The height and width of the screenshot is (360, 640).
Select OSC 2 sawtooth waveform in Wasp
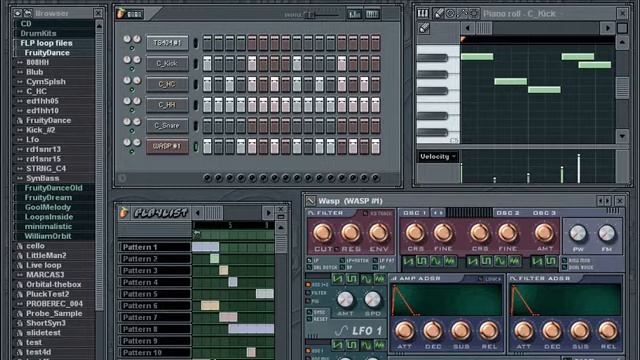[x=473, y=261]
